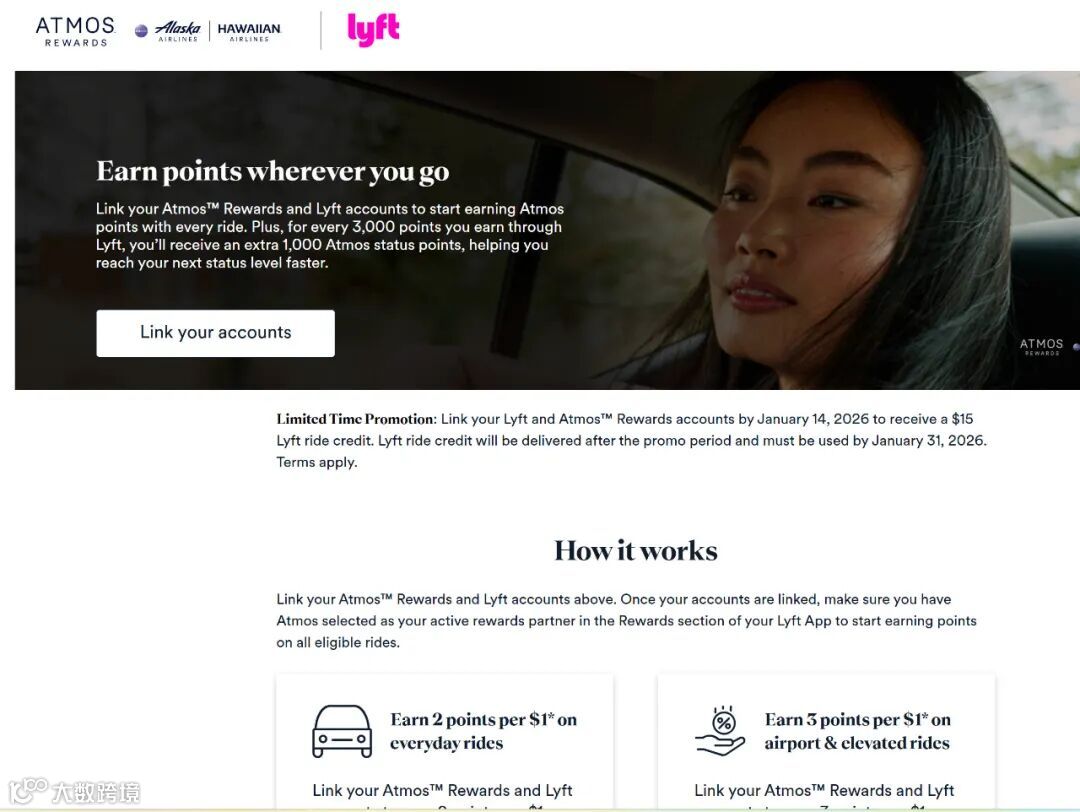Viewport: 1080px width, 812px height.
Task: Click the Link your accounts button
Action: point(216,333)
